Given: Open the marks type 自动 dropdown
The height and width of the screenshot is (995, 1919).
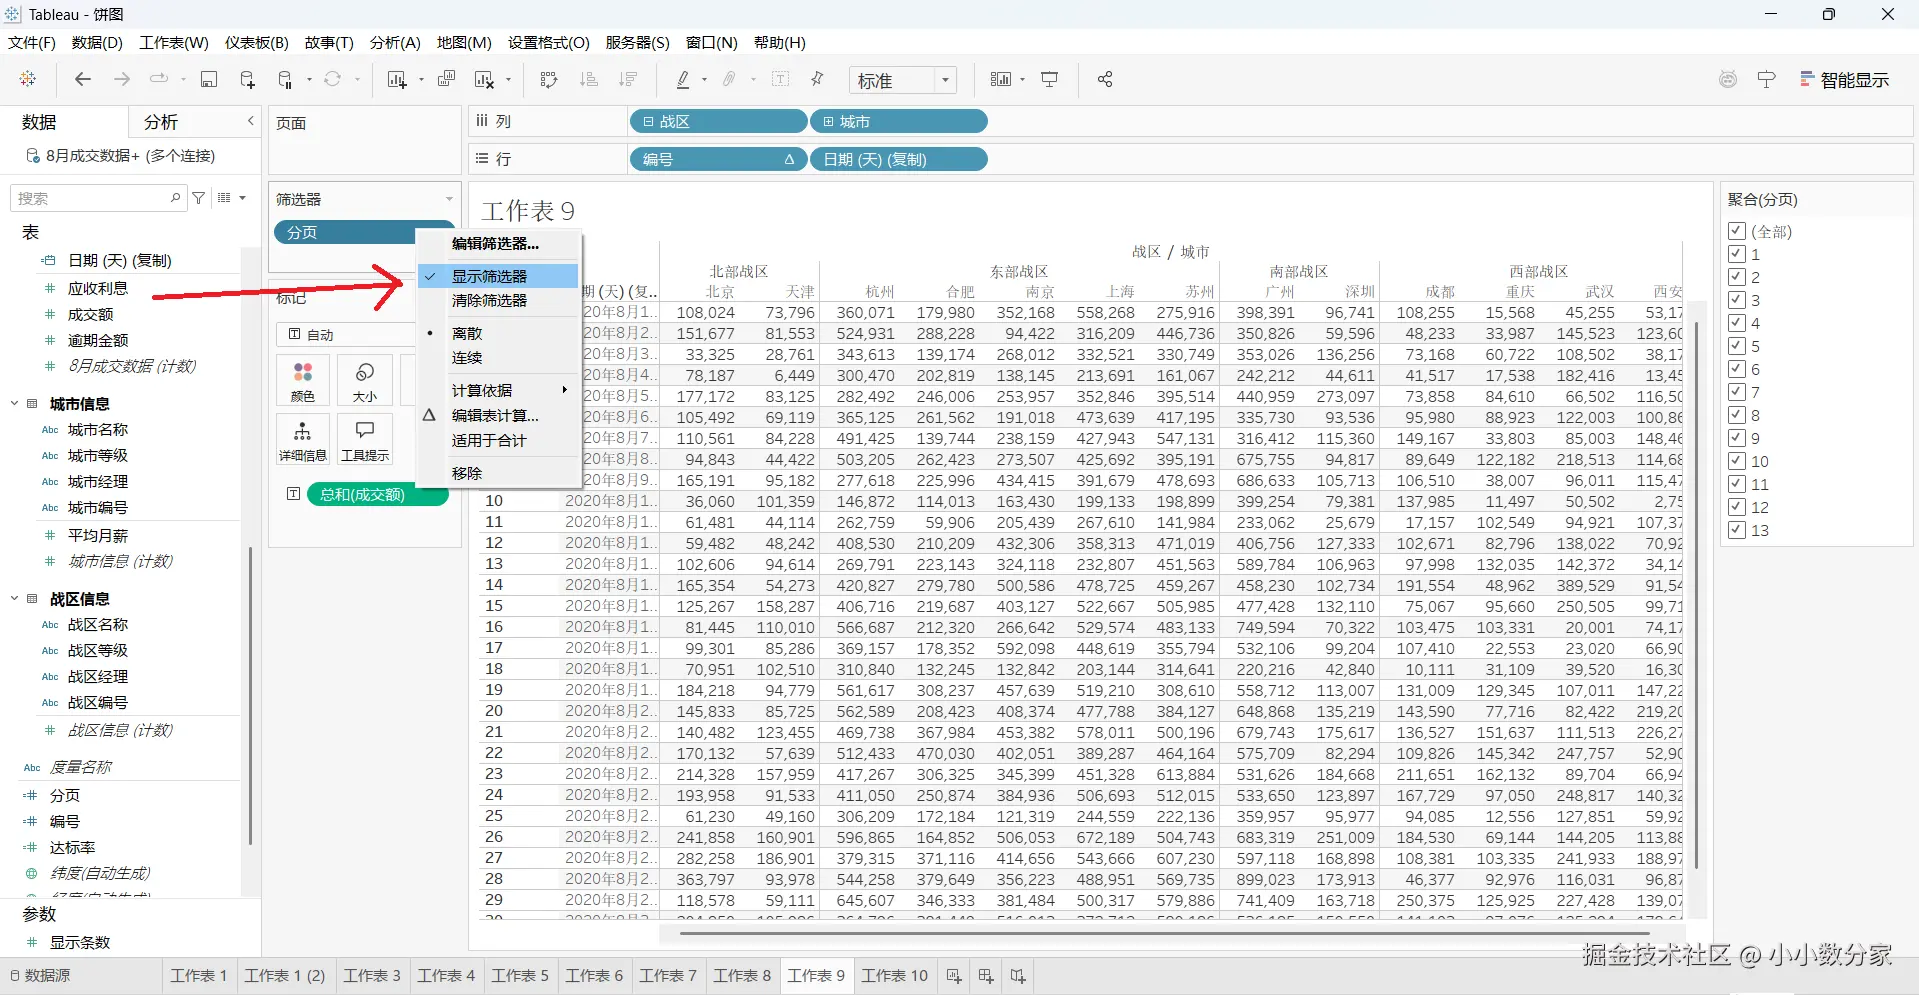Looking at the screenshot, I should [x=345, y=335].
